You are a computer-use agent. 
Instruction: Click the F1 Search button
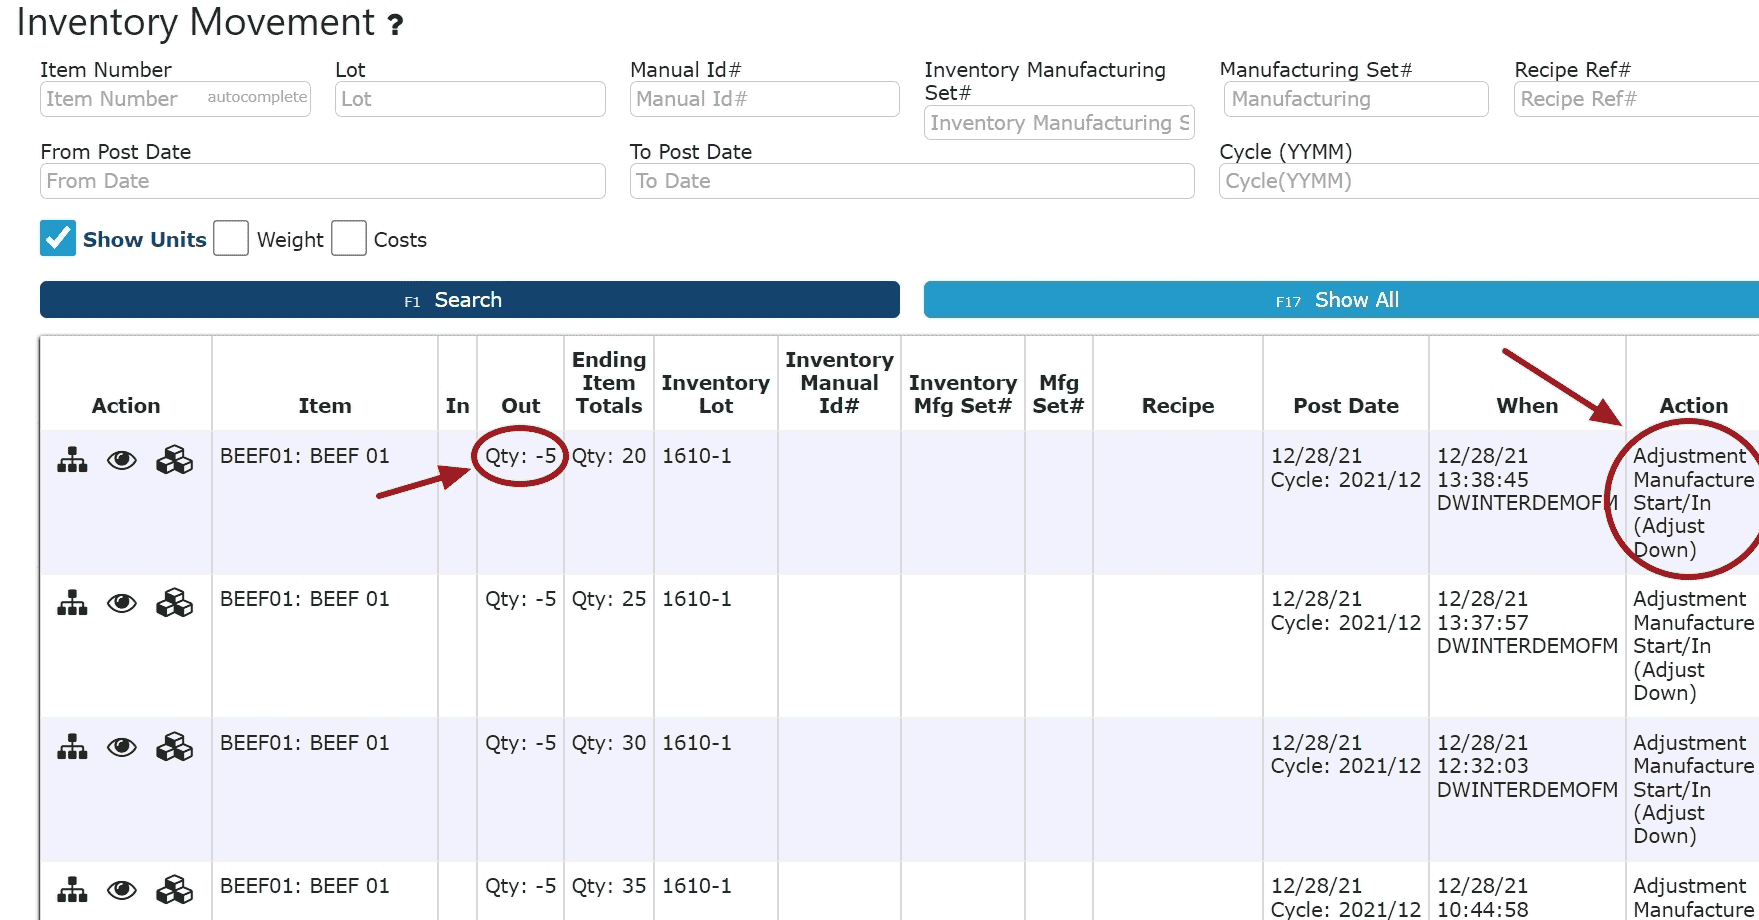pos(470,300)
